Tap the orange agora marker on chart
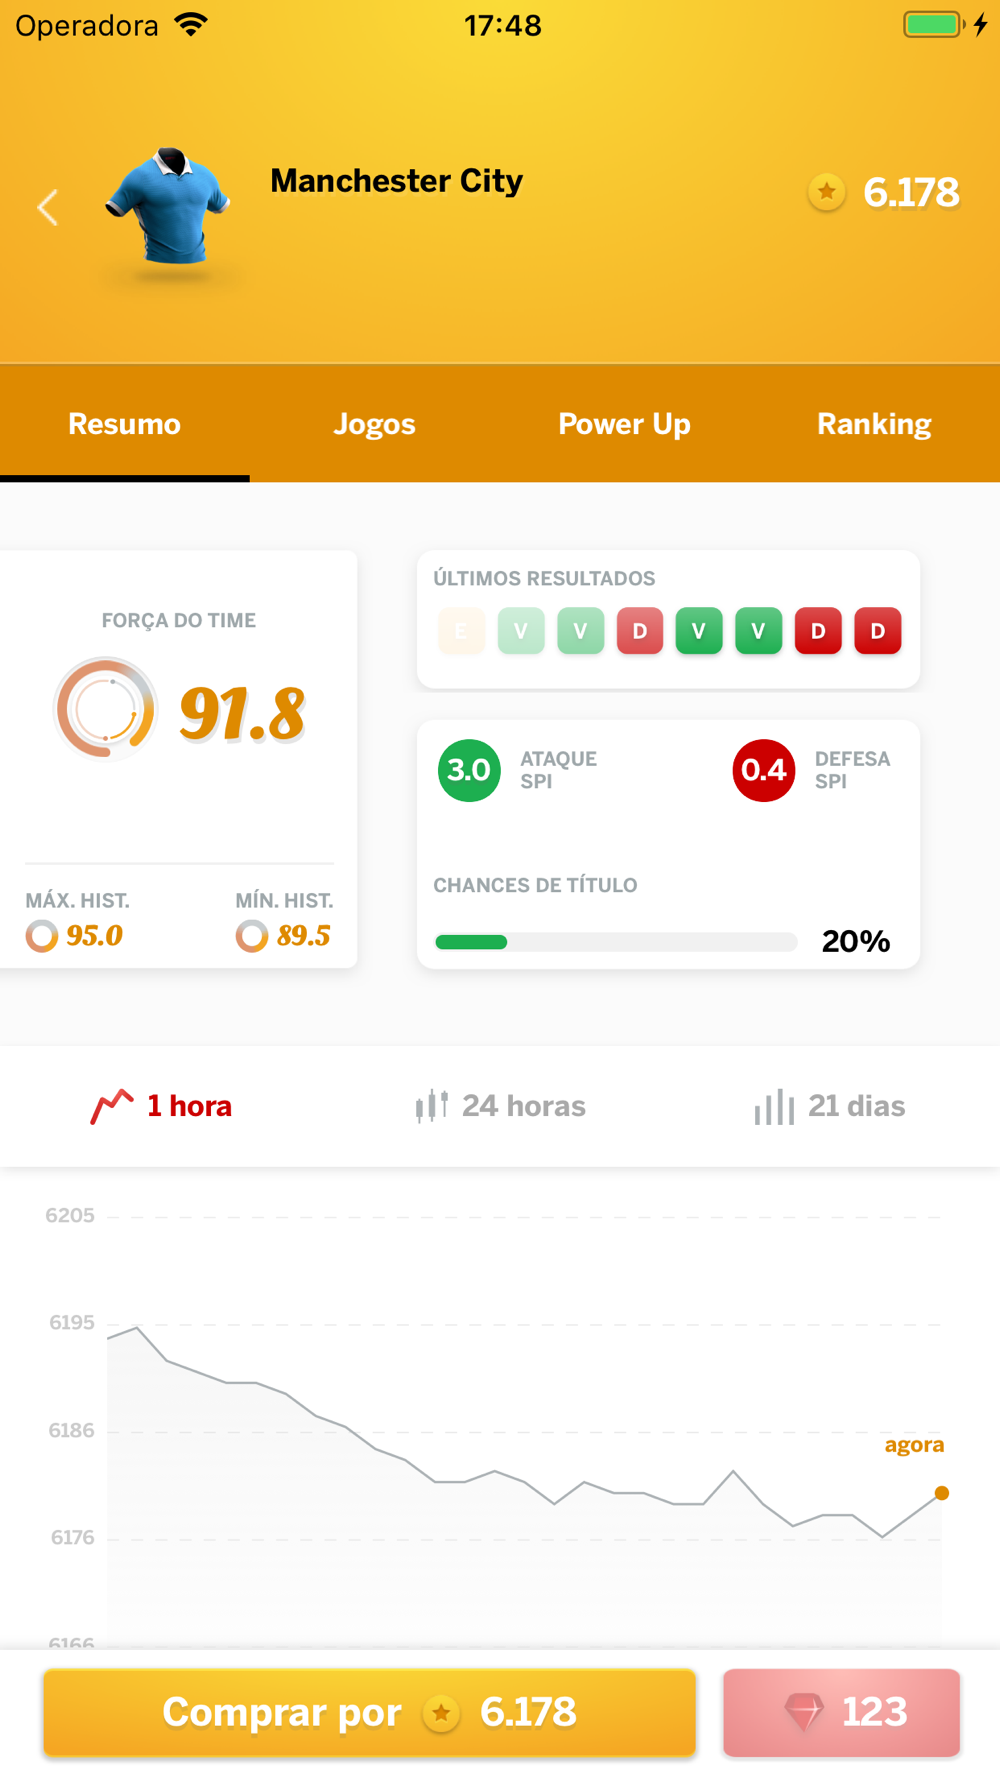Viewport: 1000px width, 1778px height. [x=941, y=1493]
